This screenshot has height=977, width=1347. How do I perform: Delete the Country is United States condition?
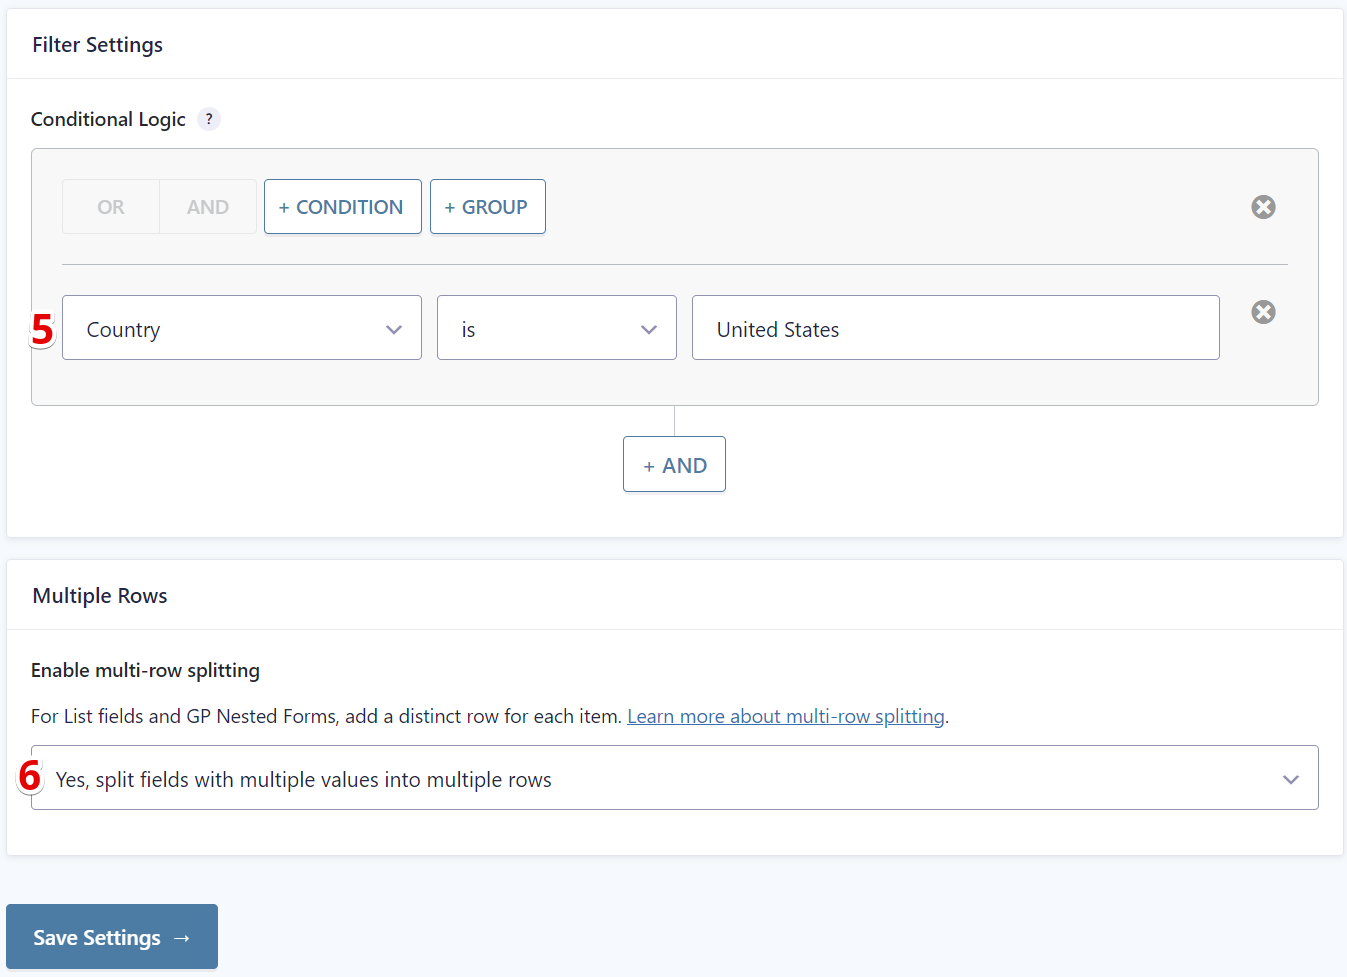[x=1263, y=312]
